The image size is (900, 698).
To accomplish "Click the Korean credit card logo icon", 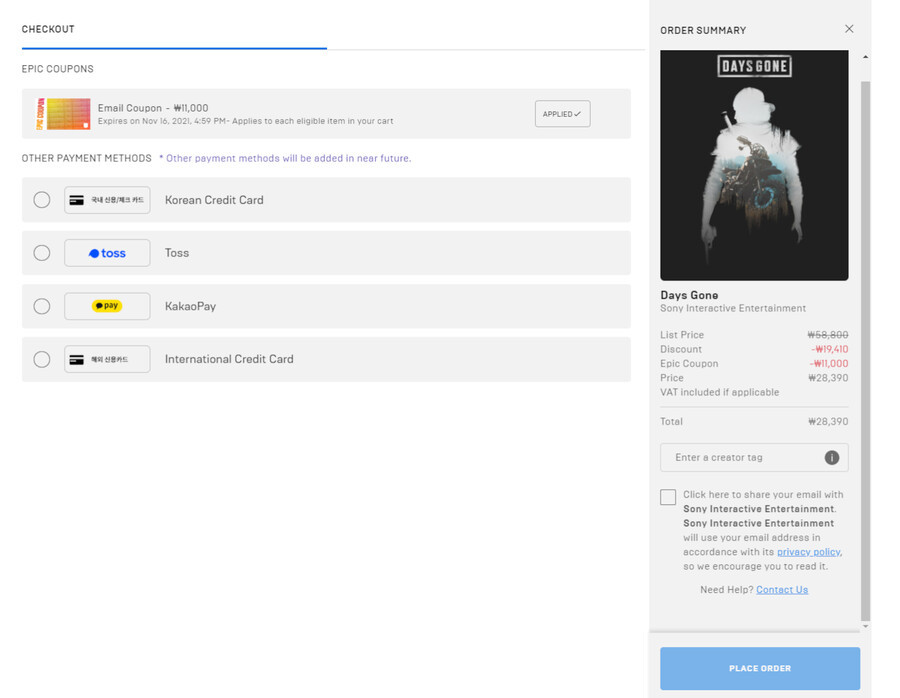I will point(107,200).
